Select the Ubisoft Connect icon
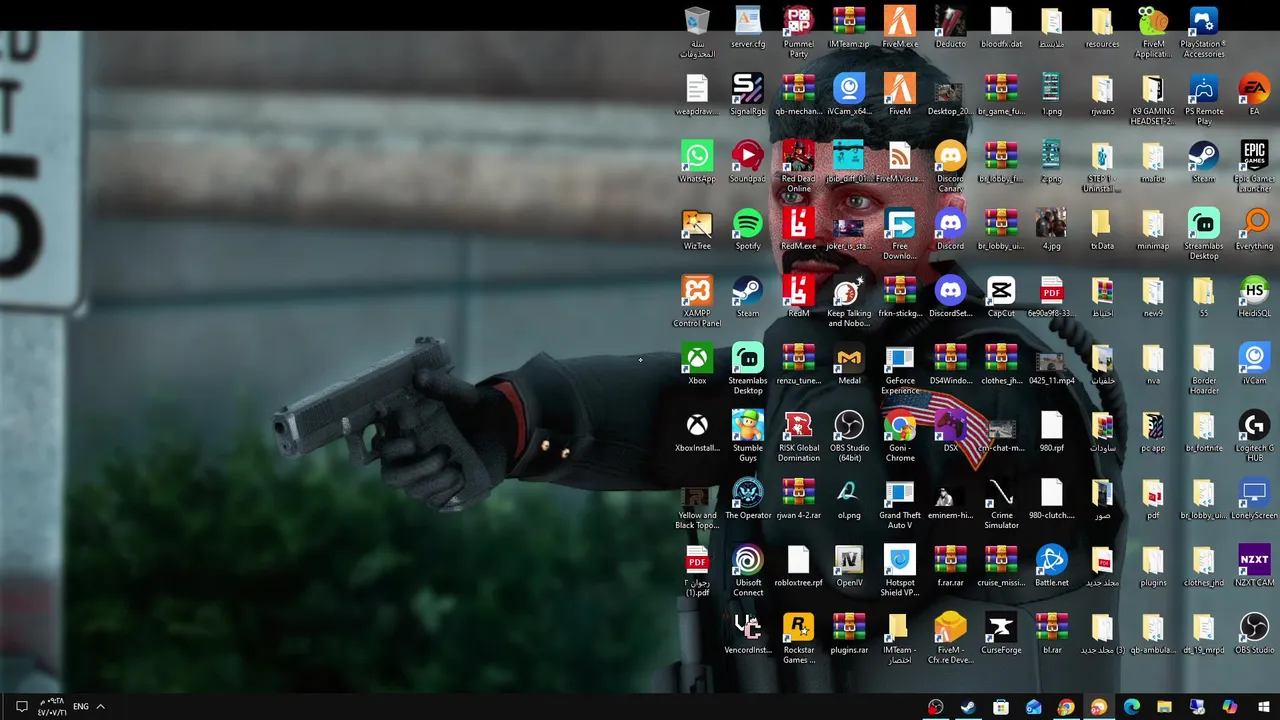 point(748,570)
